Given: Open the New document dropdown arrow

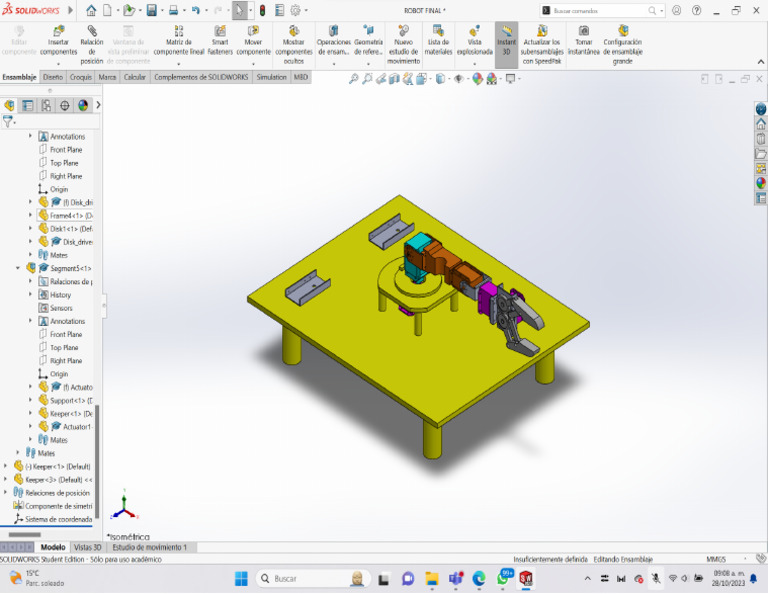Looking at the screenshot, I should [x=118, y=11].
